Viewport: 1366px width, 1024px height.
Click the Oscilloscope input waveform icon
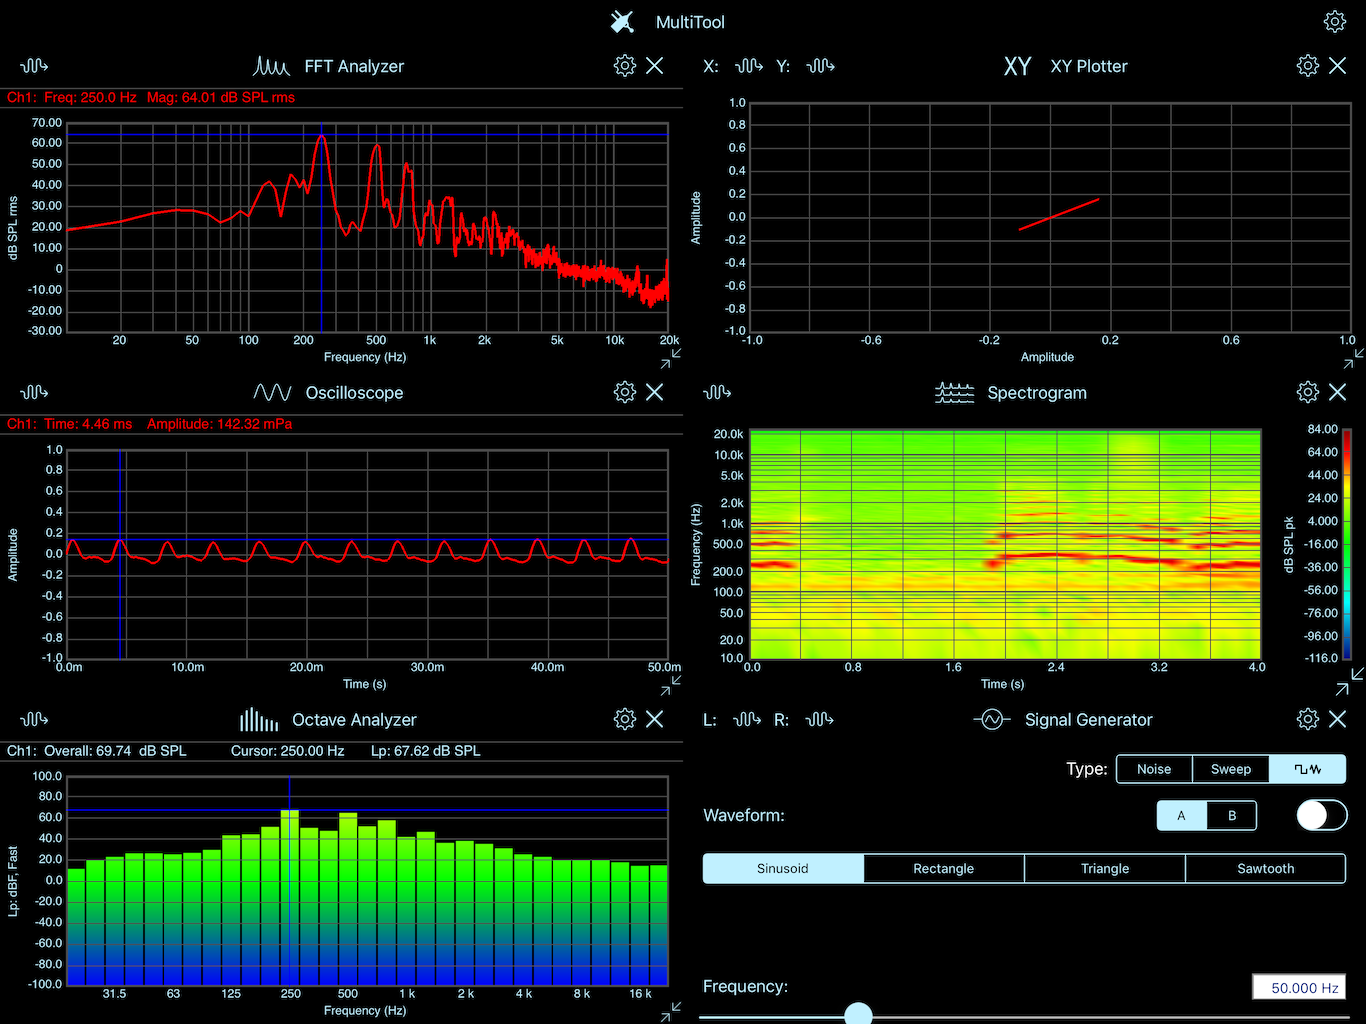[x=33, y=392]
